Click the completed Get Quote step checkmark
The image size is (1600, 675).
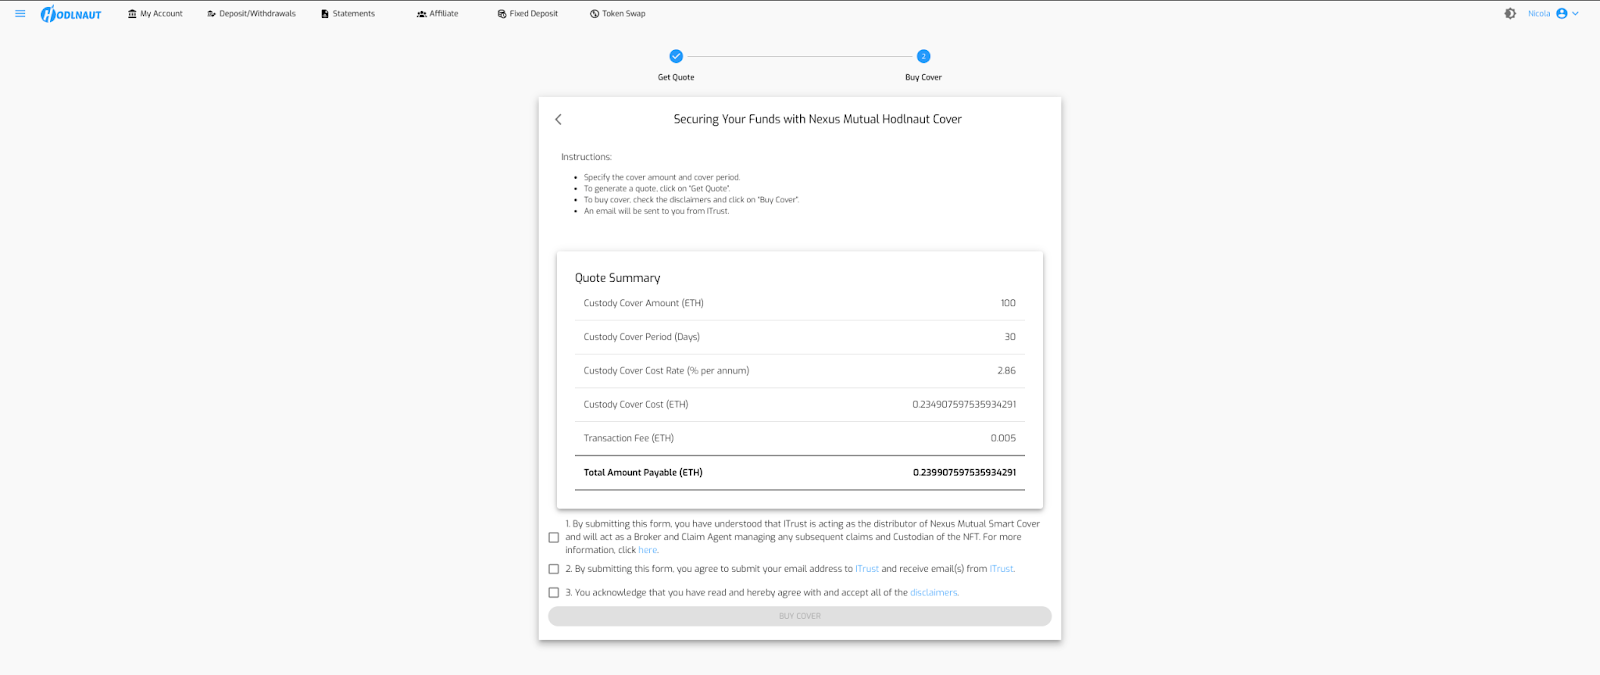click(676, 56)
